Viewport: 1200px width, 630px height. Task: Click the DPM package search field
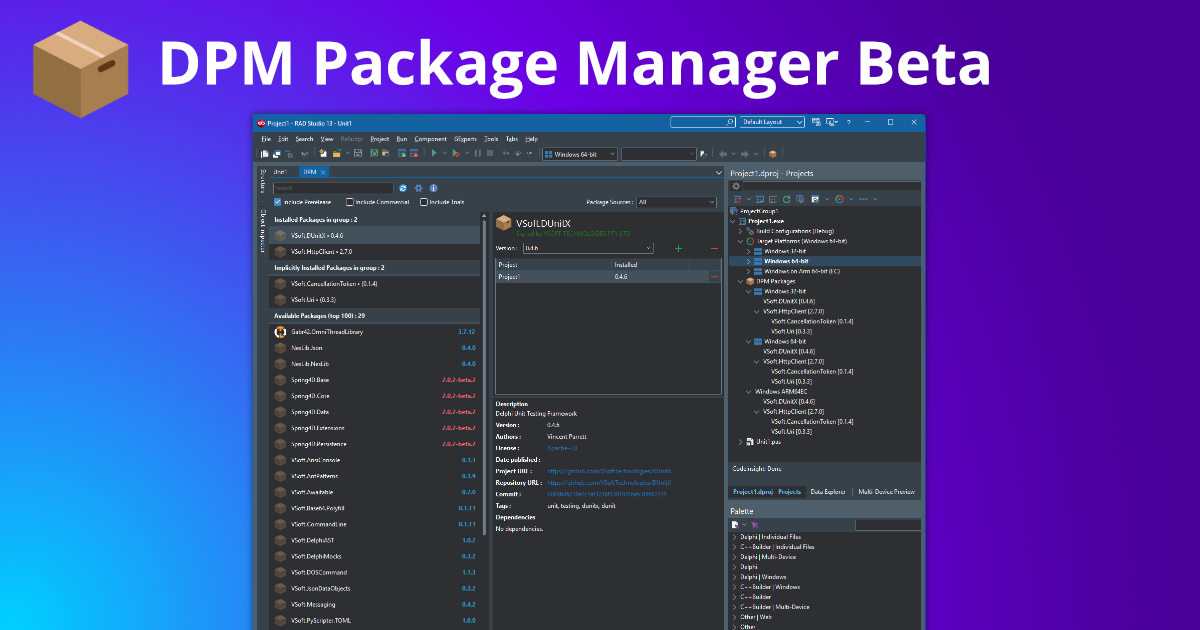333,188
